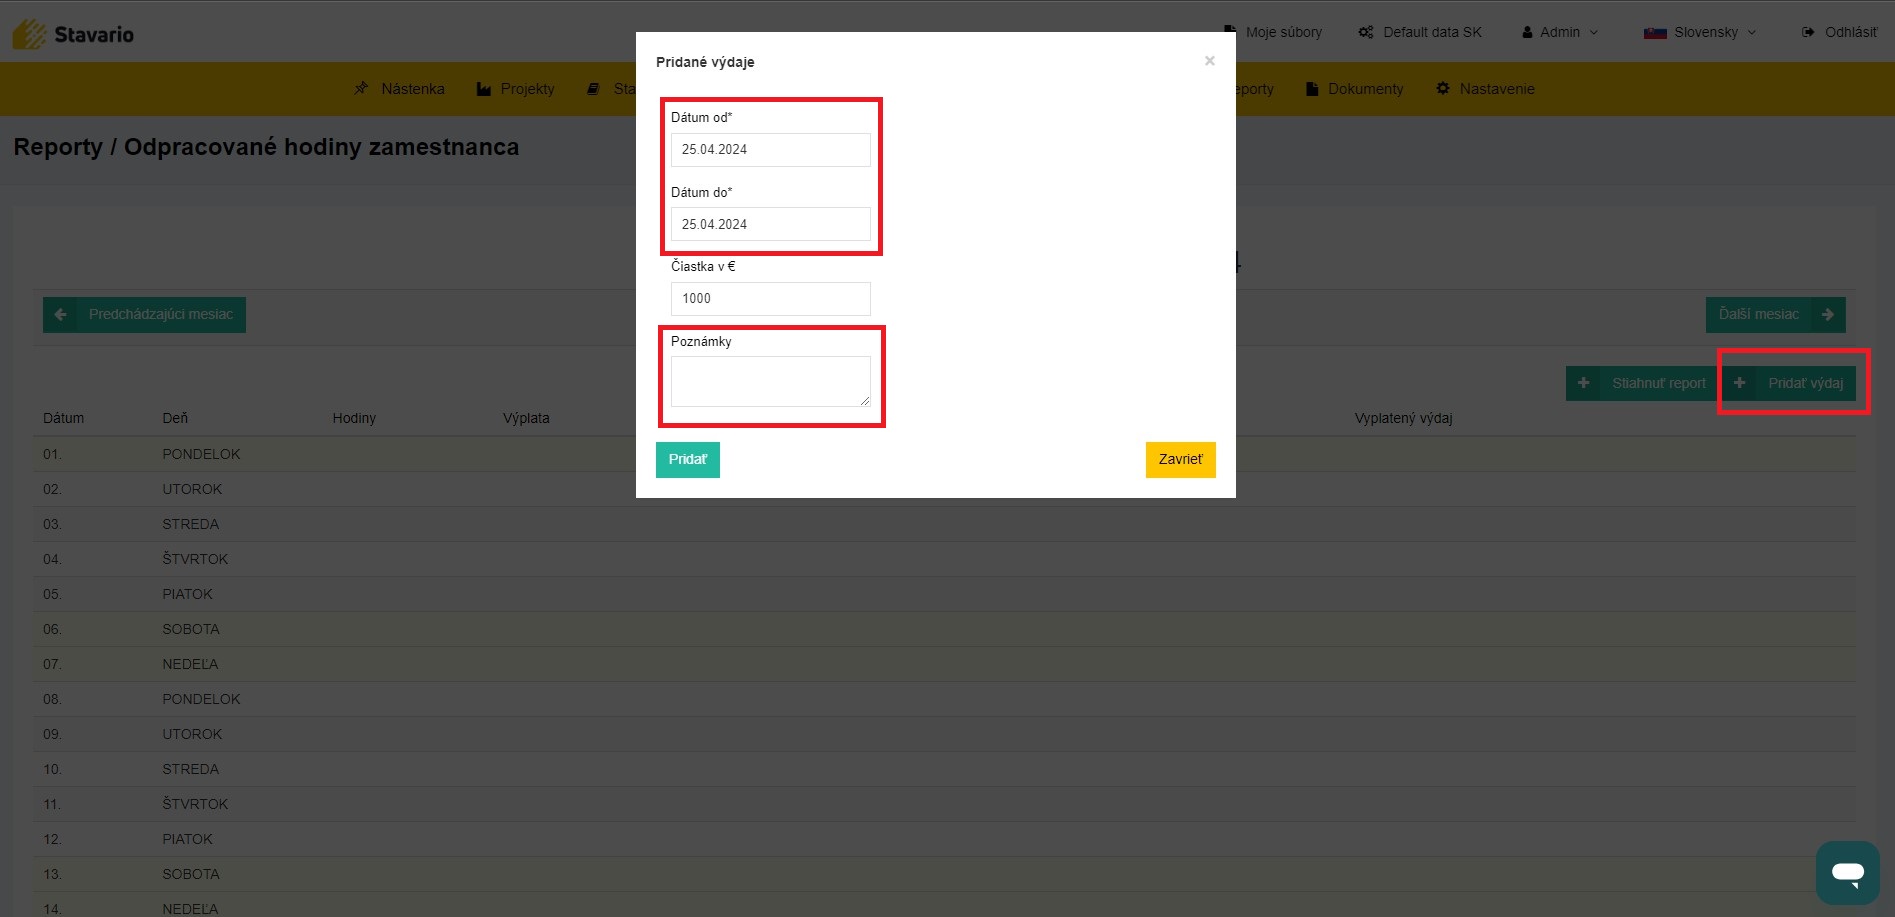Focus the Poznámky notes textarea
The image size is (1895, 917).
coord(771,381)
